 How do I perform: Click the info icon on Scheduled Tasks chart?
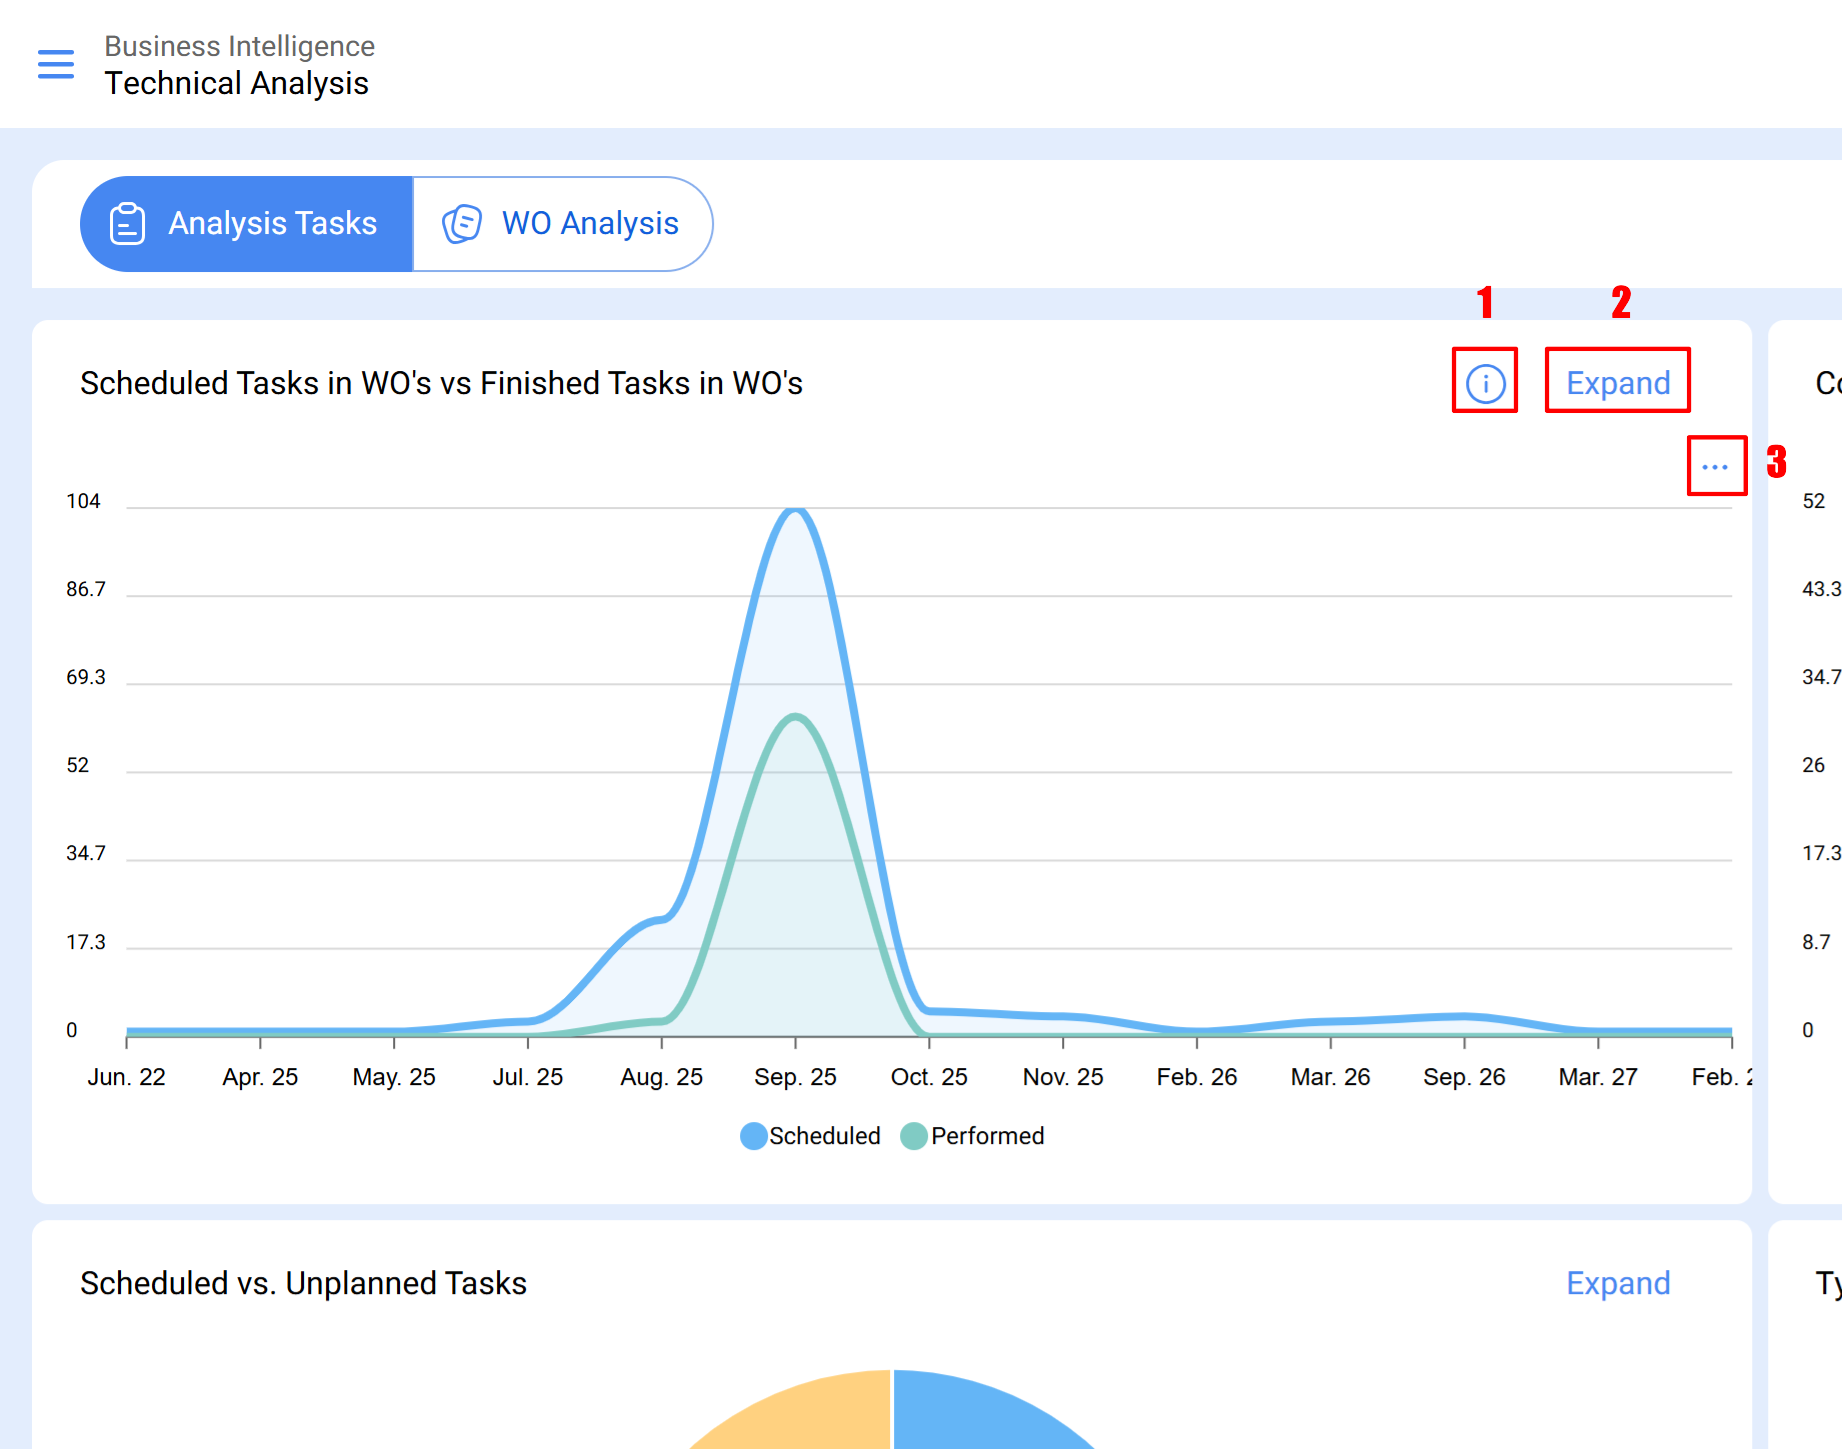[1485, 383]
